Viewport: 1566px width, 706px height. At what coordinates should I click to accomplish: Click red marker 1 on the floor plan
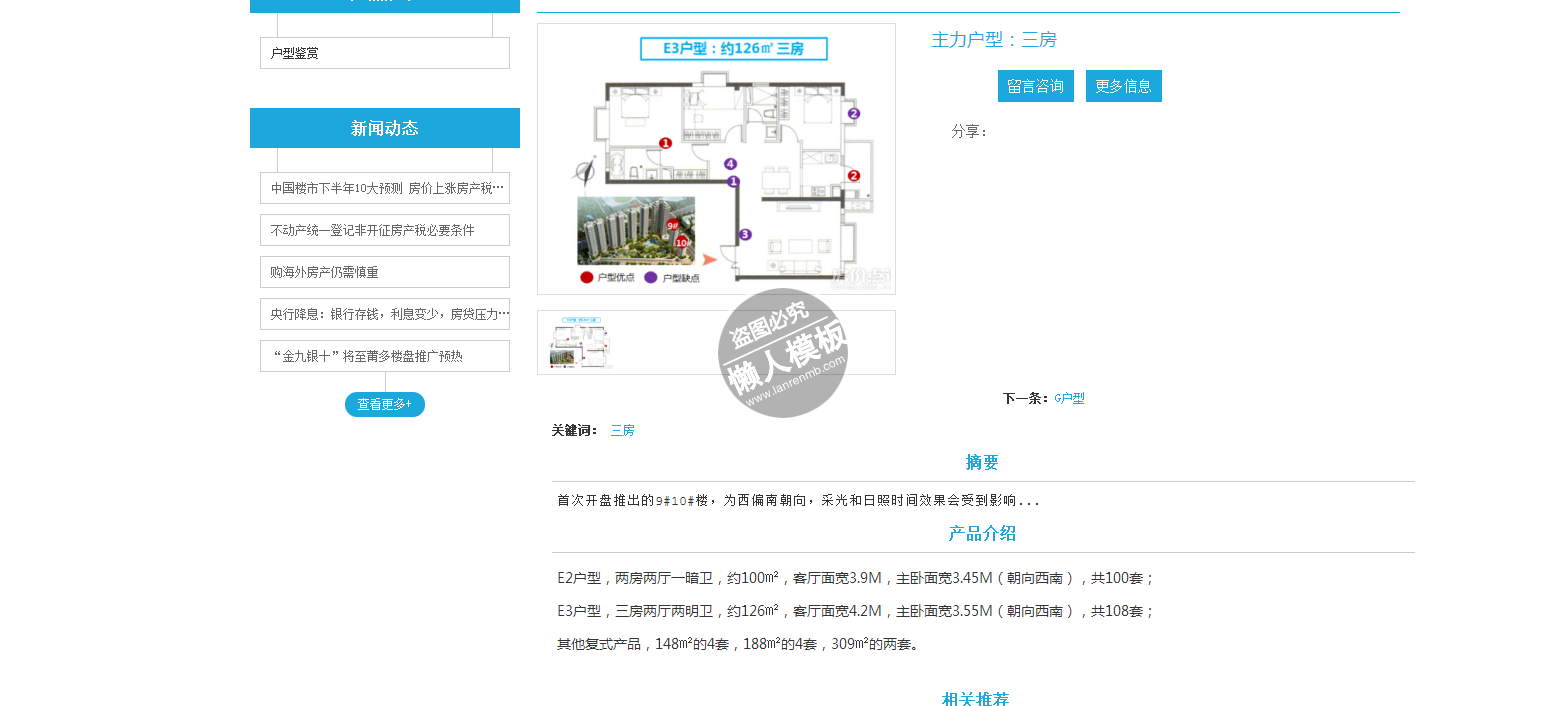tap(665, 143)
